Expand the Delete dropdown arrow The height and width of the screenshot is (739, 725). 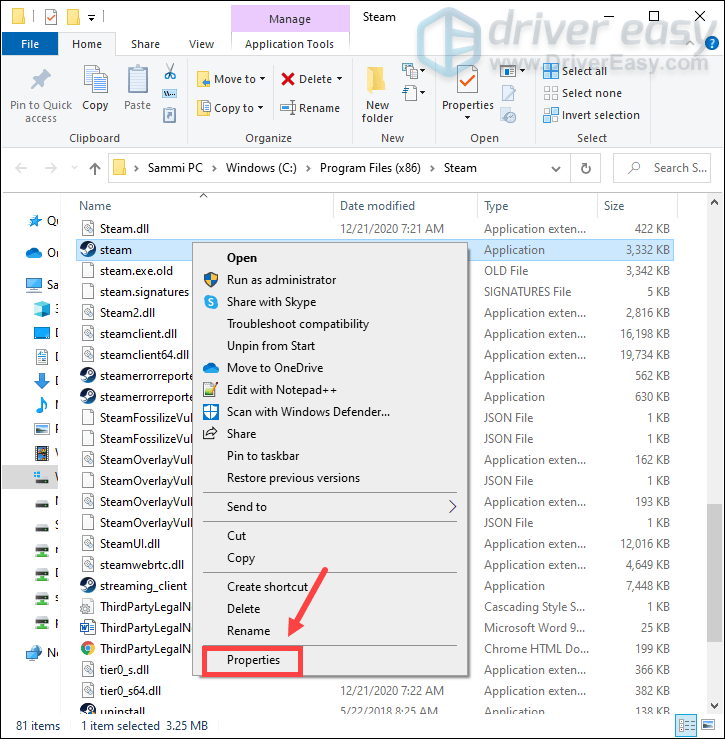click(x=339, y=79)
